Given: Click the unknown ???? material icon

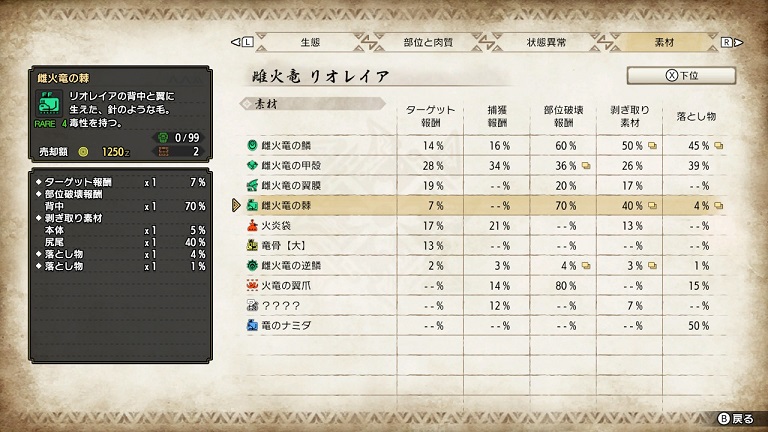Looking at the screenshot, I should [x=252, y=306].
